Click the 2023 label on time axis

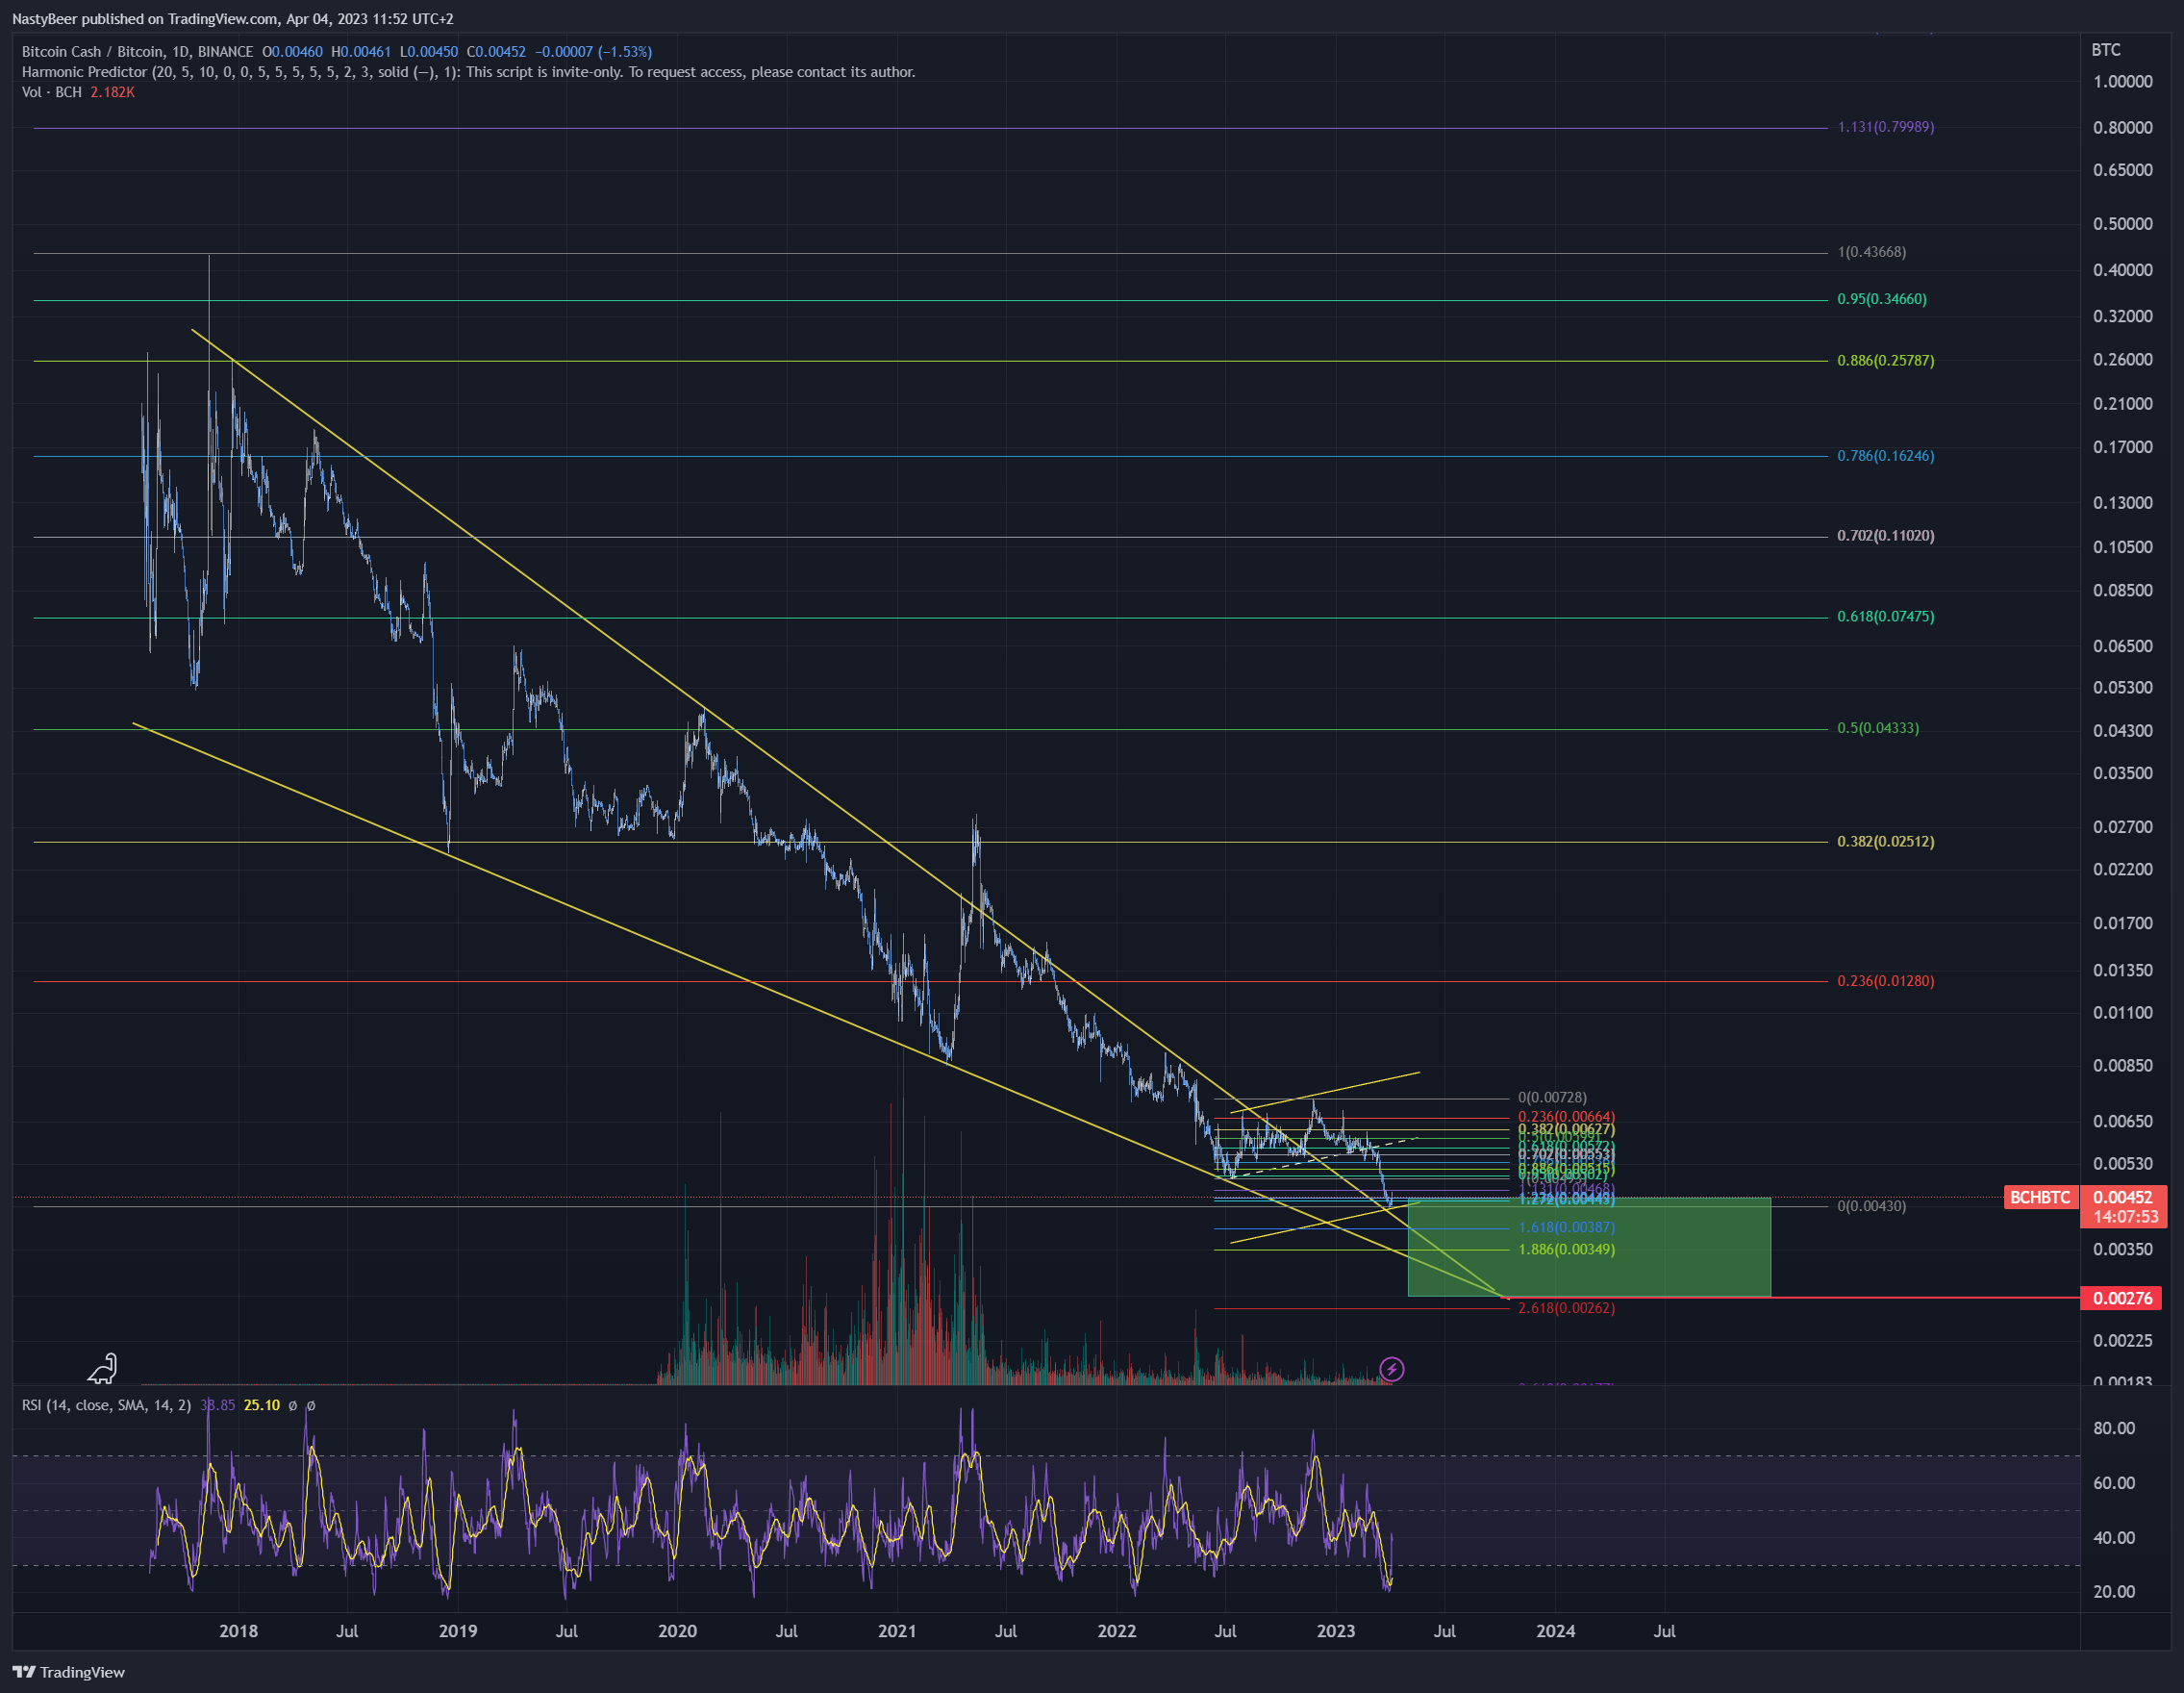tap(1336, 1631)
